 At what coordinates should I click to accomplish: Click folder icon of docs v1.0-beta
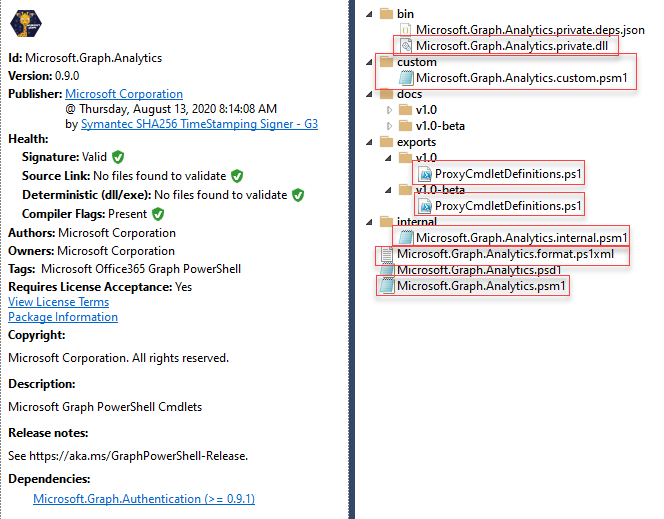coord(405,126)
